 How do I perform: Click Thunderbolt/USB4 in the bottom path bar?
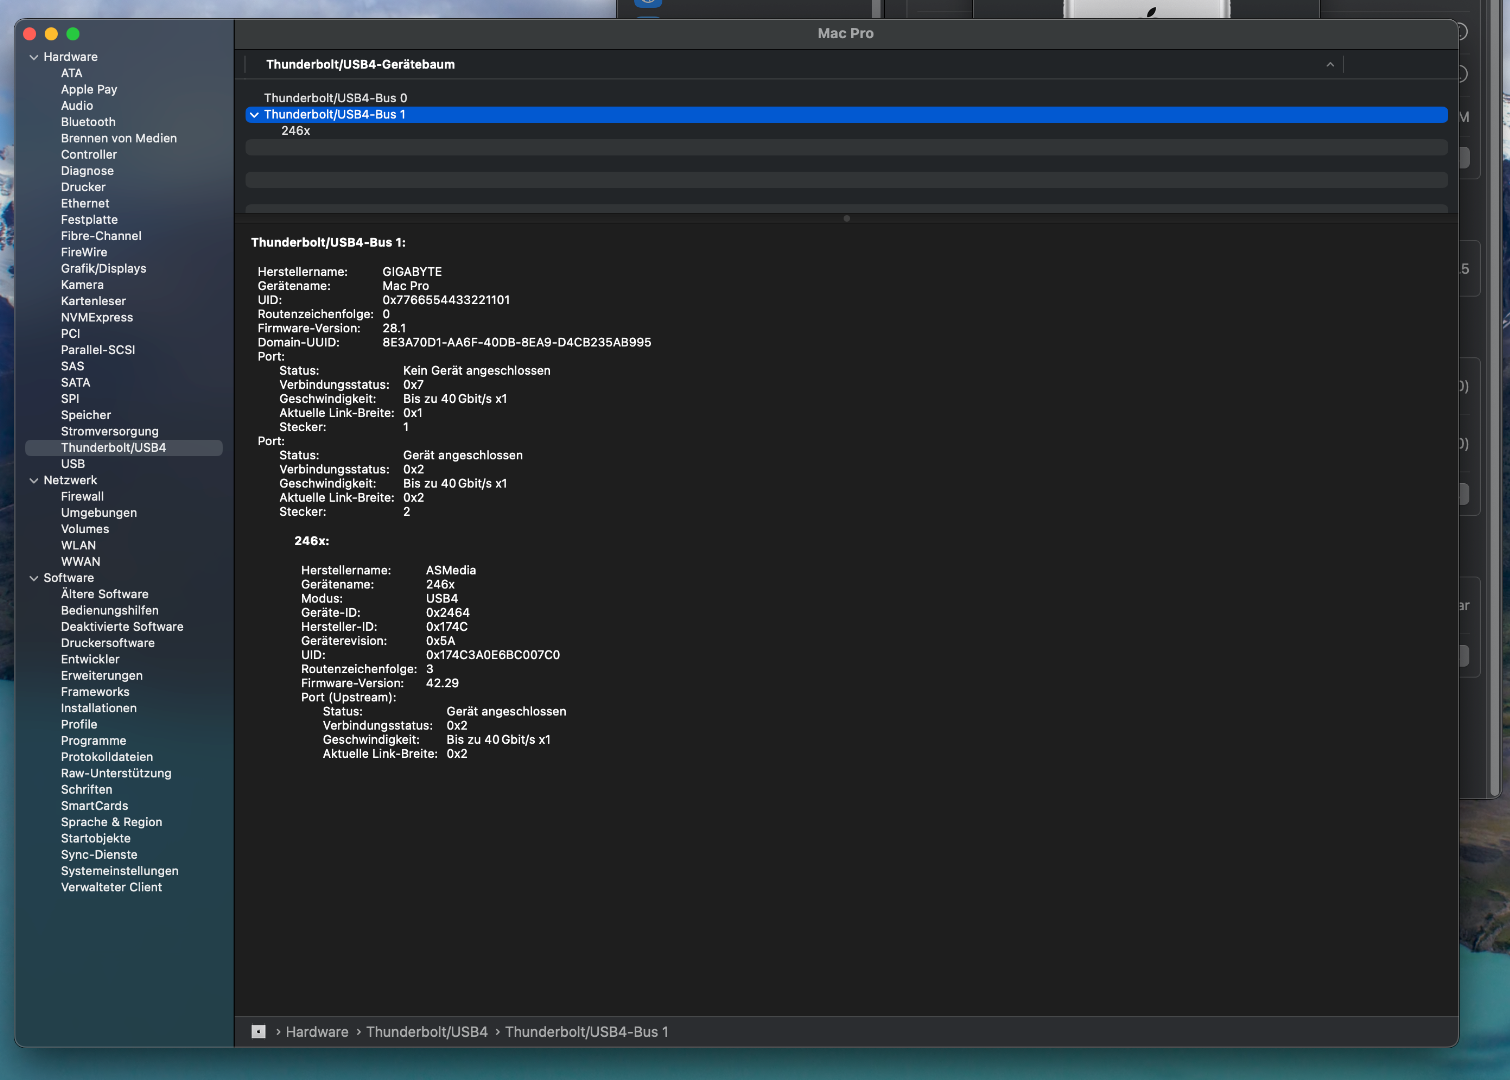point(427,1032)
